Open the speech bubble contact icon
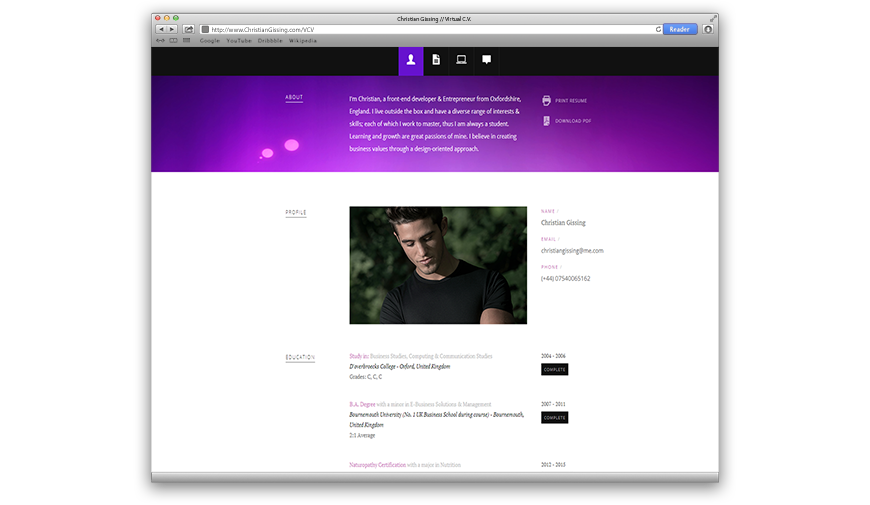870x505 pixels. tap(487, 60)
